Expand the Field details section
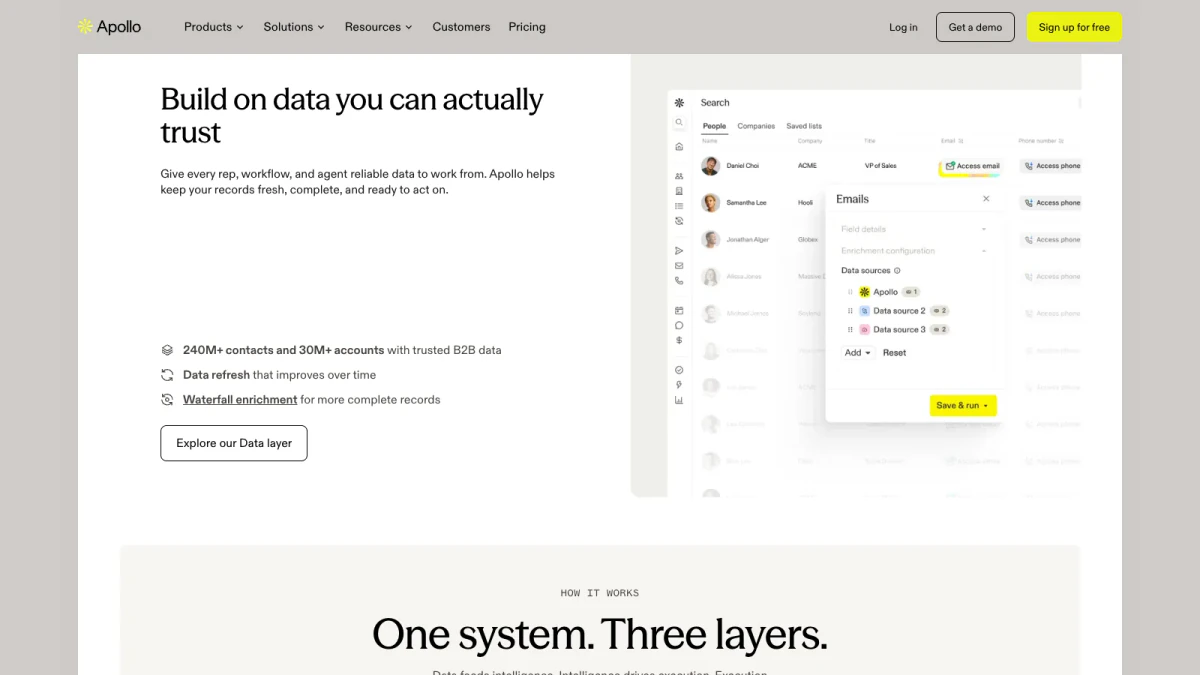The height and width of the screenshot is (675, 1200). 914,229
